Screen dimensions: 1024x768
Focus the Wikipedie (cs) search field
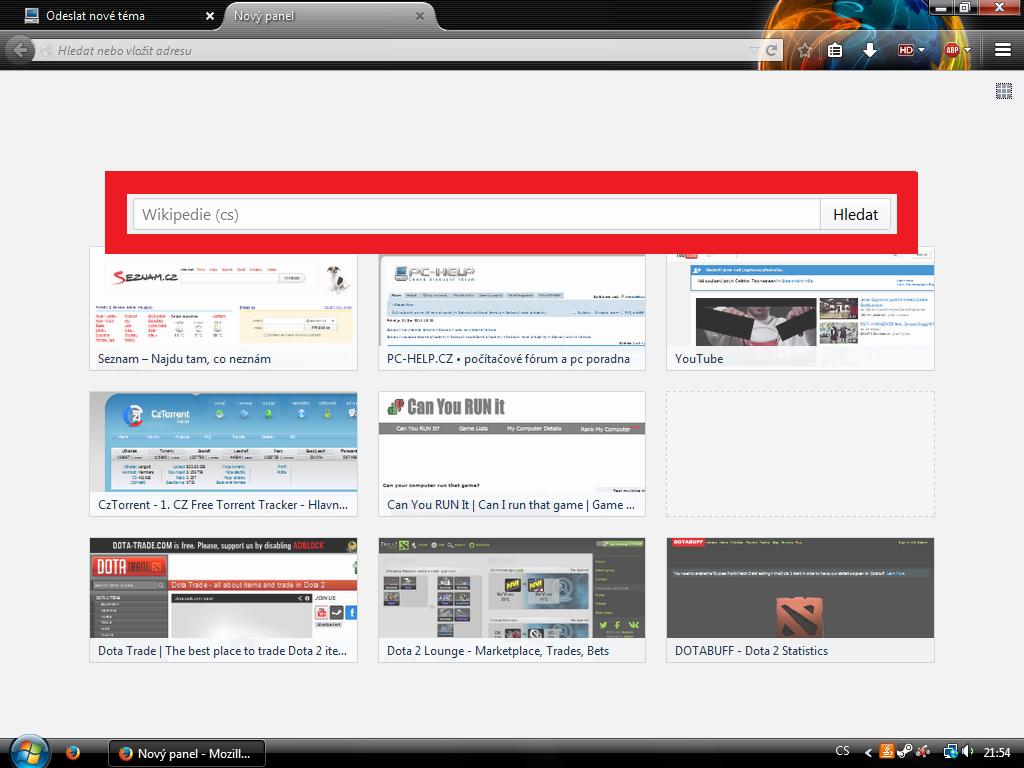coord(477,214)
